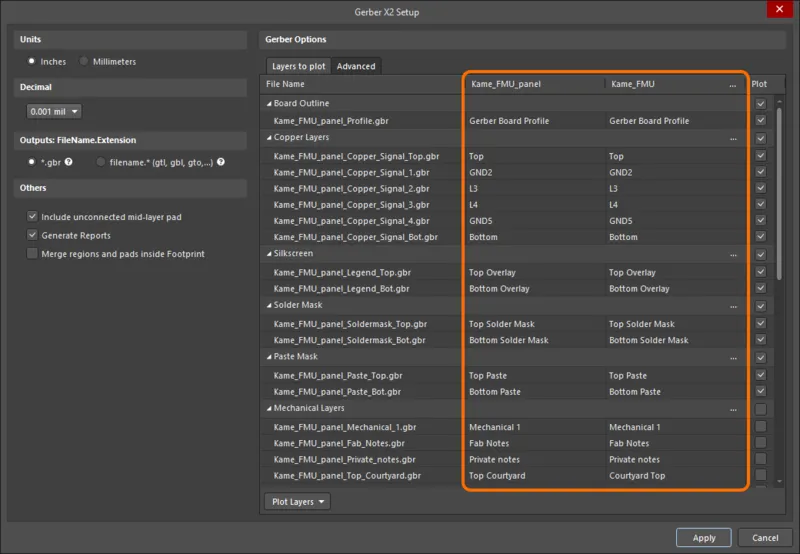Open the Decimal 0.001 mil dropdown
The width and height of the screenshot is (800, 554).
[x=54, y=112]
